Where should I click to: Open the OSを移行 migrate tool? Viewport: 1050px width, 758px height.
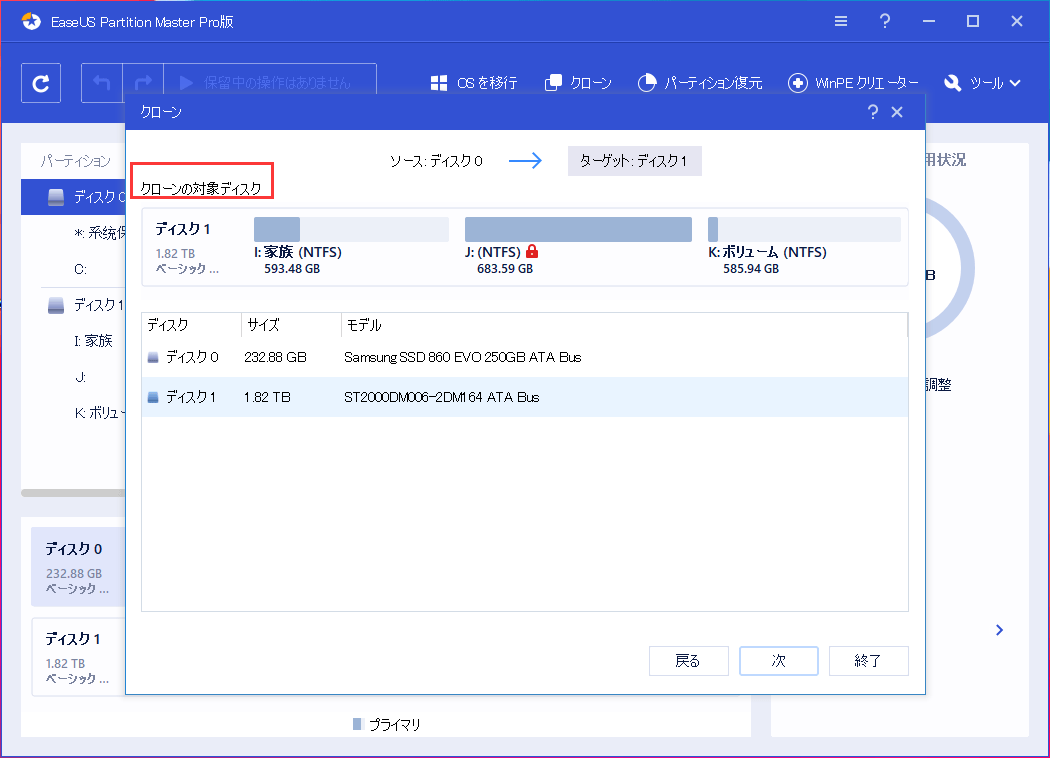pos(473,83)
